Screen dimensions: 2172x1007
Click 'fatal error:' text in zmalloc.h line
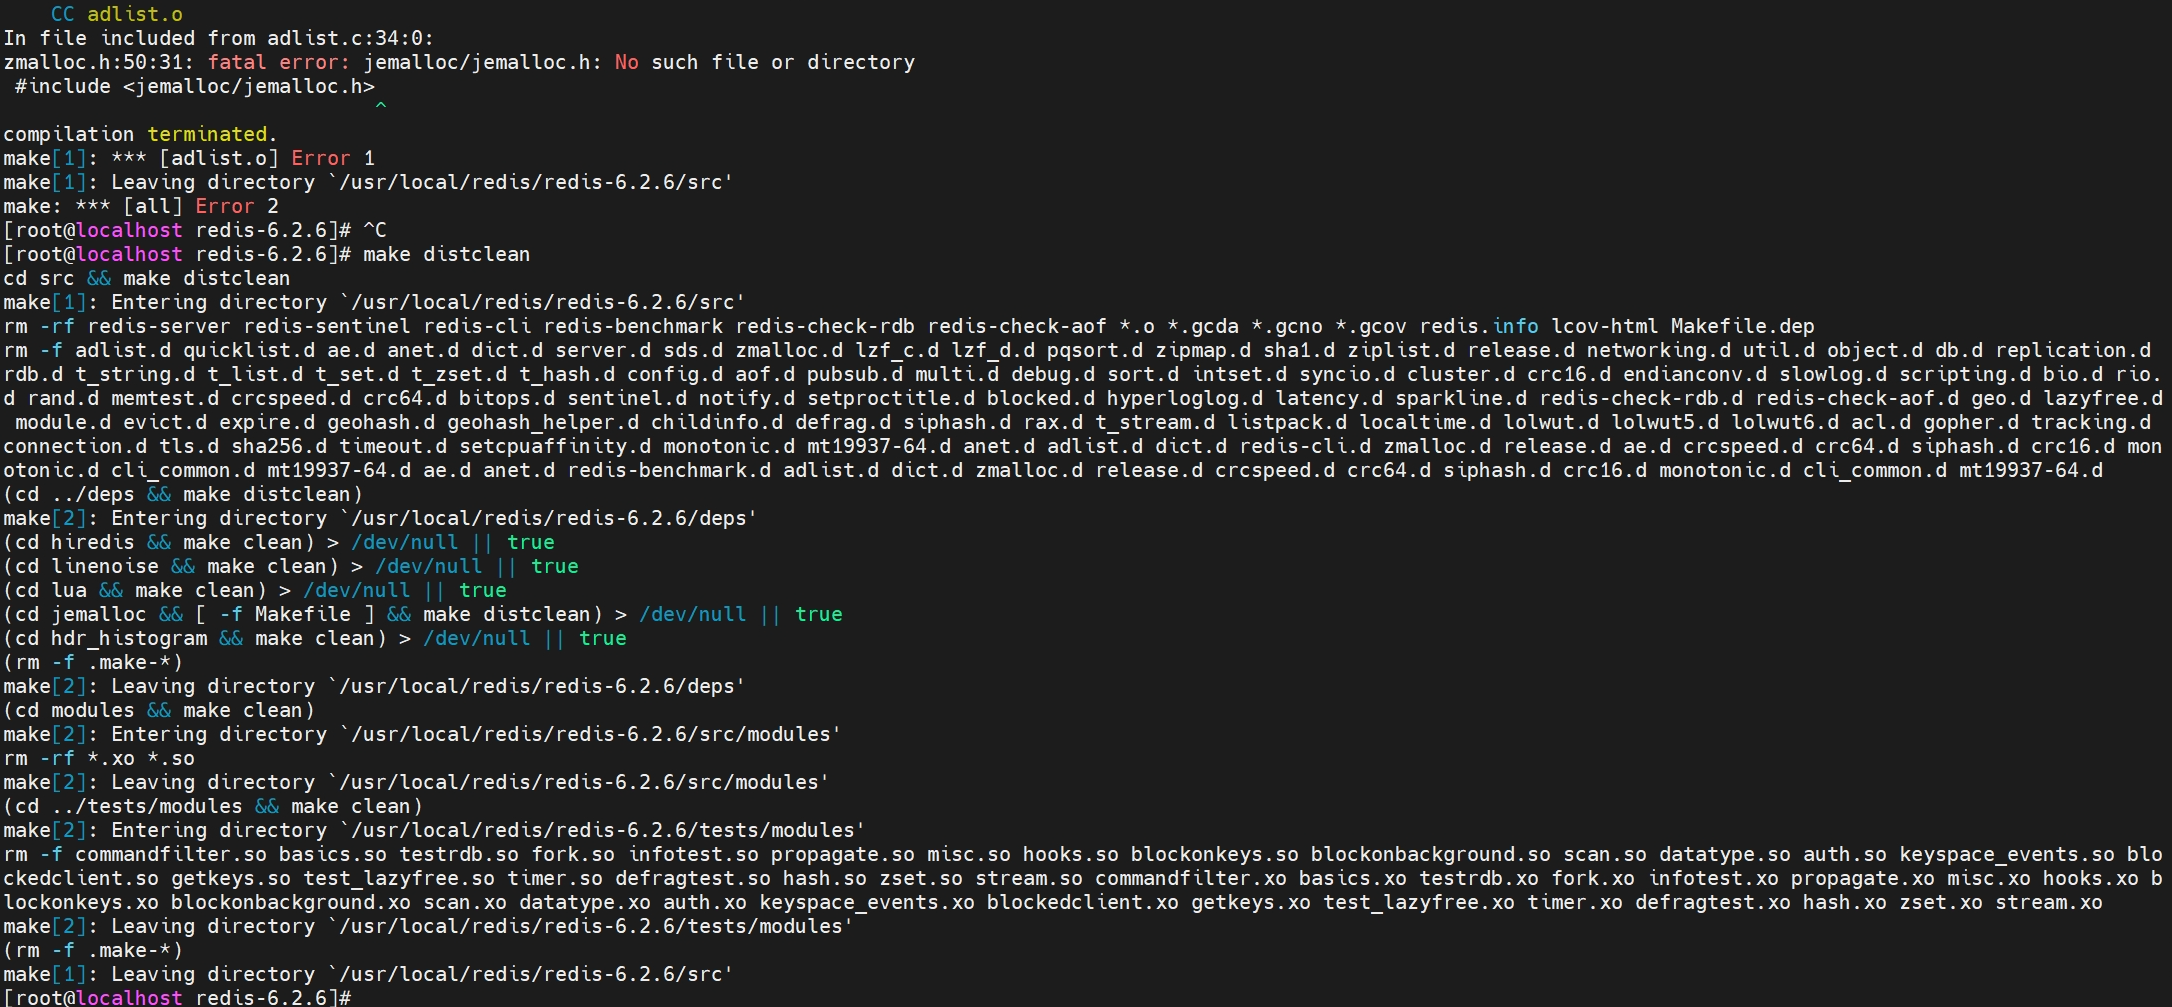(x=278, y=62)
